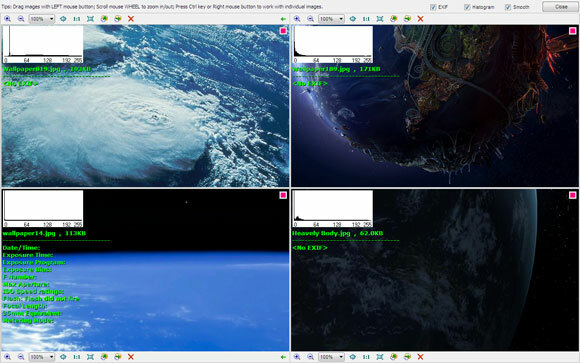Click the globe with green arrow icon below Heavely Body.jpg
This screenshot has height=363, width=580.
[407, 357]
